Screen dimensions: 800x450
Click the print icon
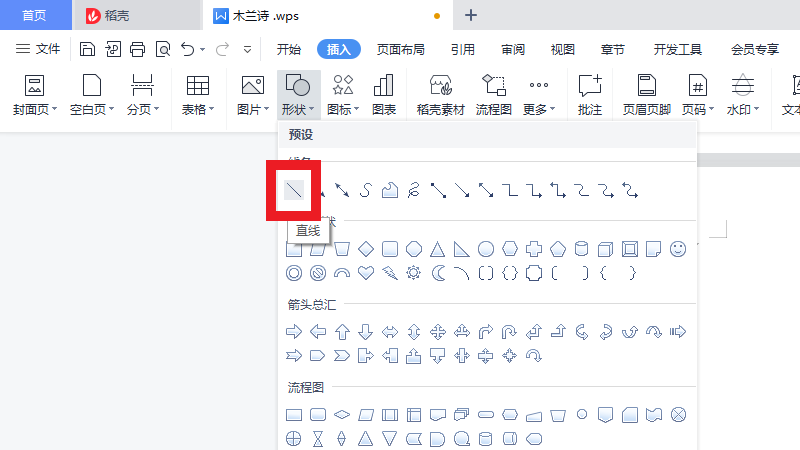click(137, 49)
